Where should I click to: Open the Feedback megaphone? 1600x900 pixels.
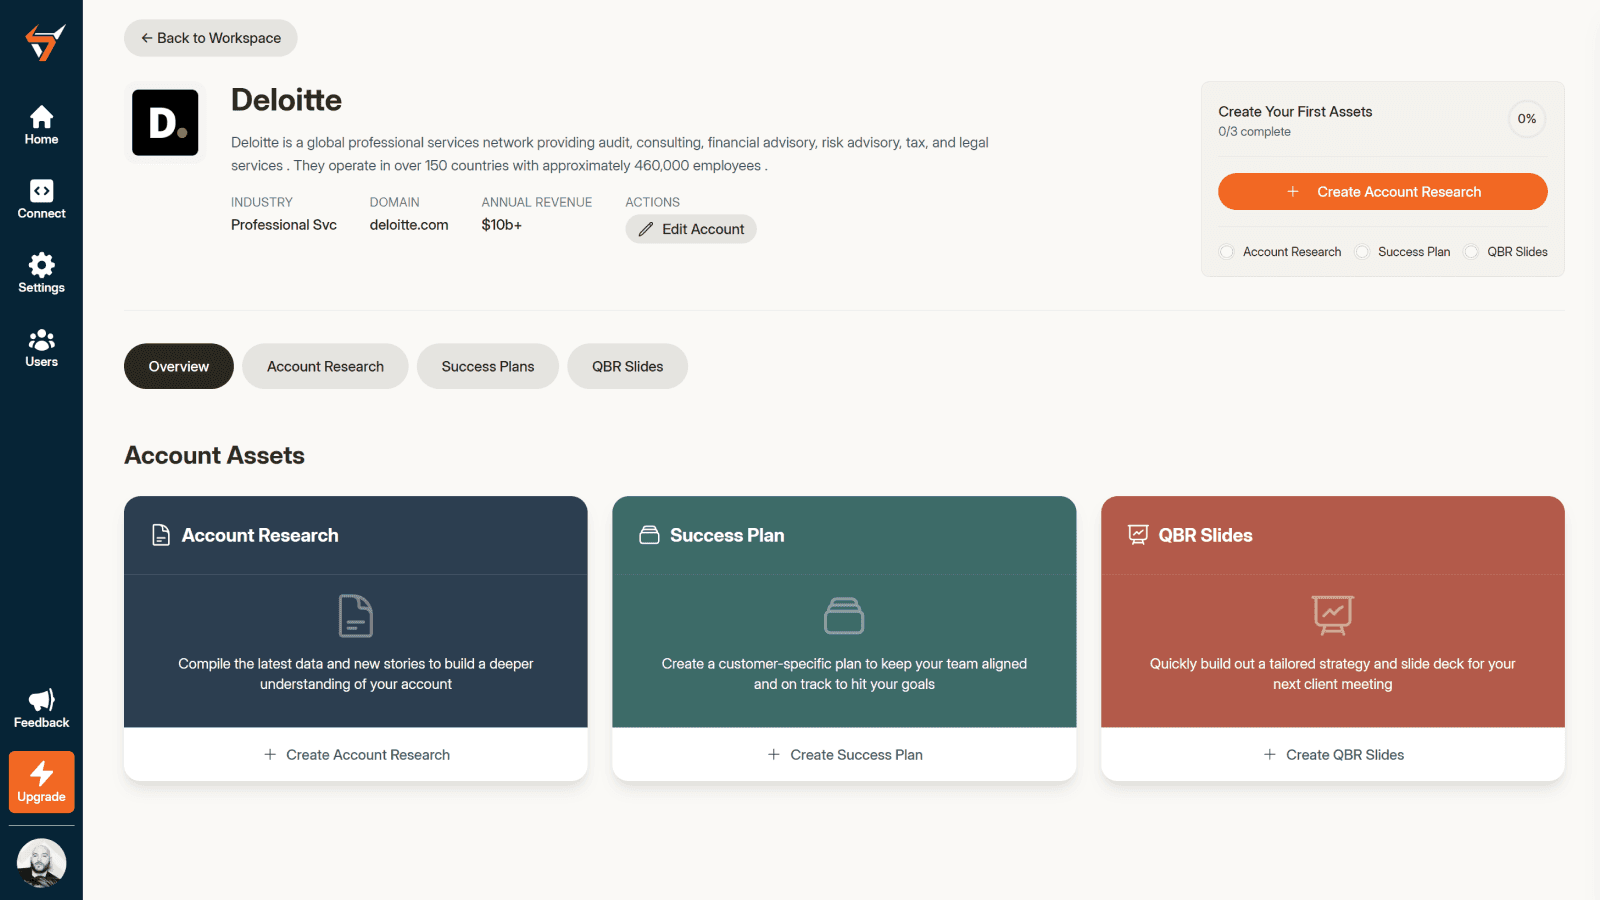41,709
